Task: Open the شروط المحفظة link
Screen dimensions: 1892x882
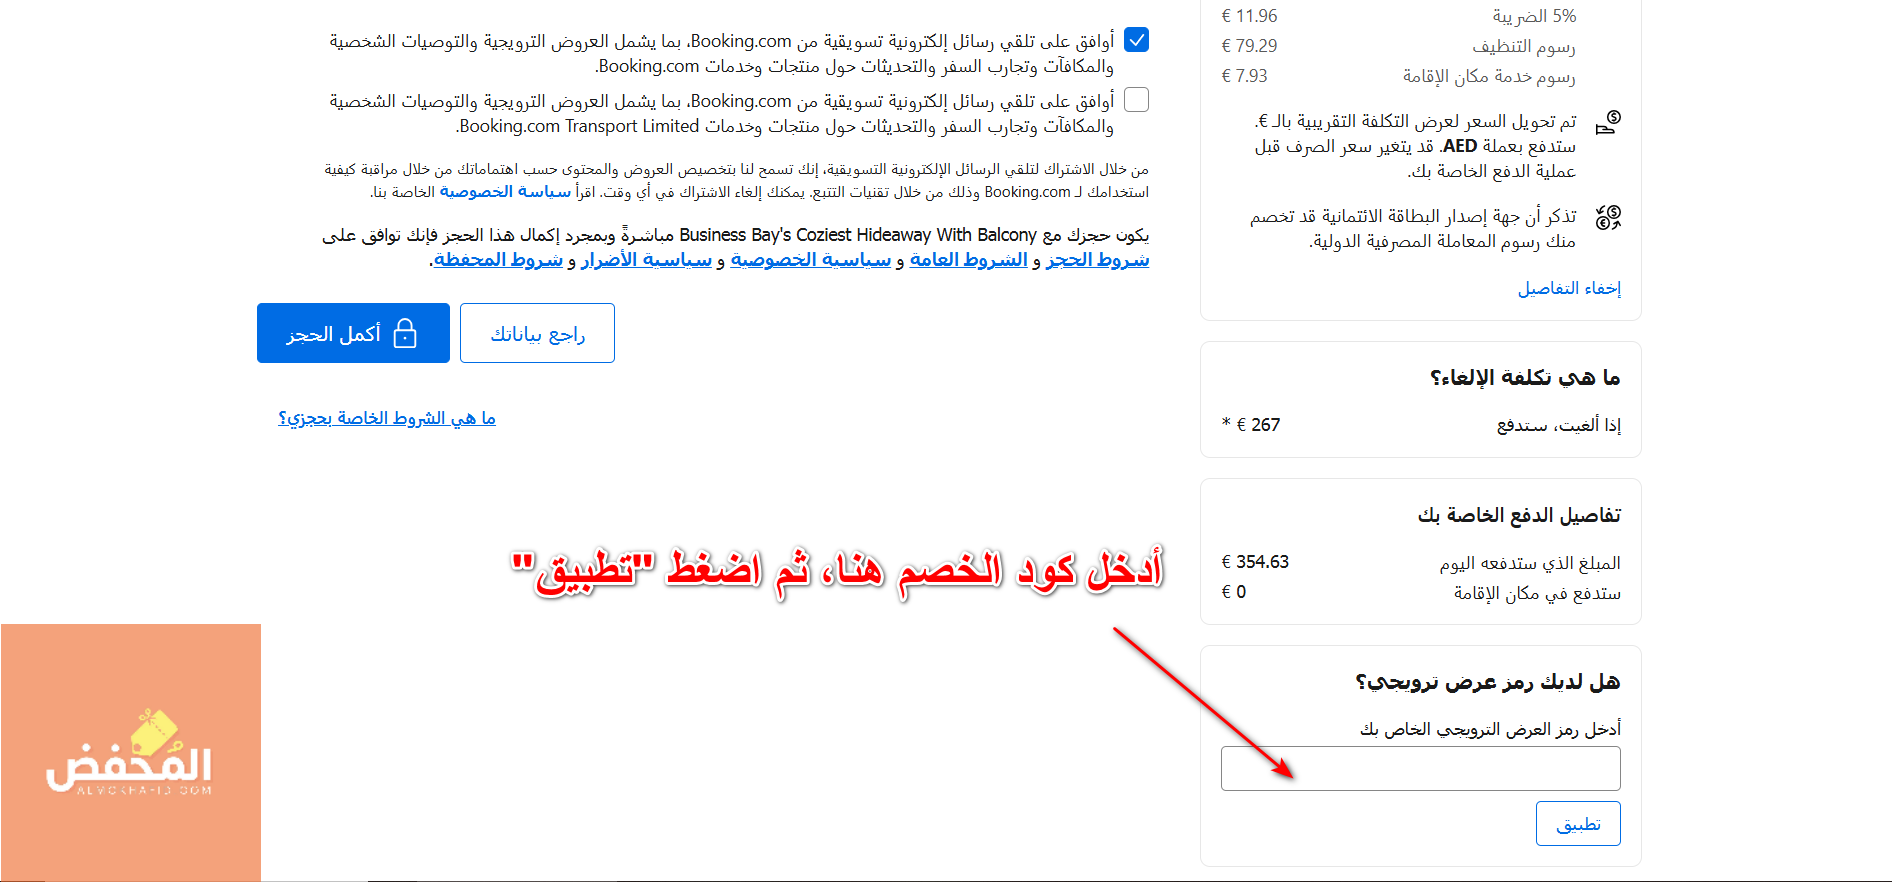Action: click(x=498, y=260)
